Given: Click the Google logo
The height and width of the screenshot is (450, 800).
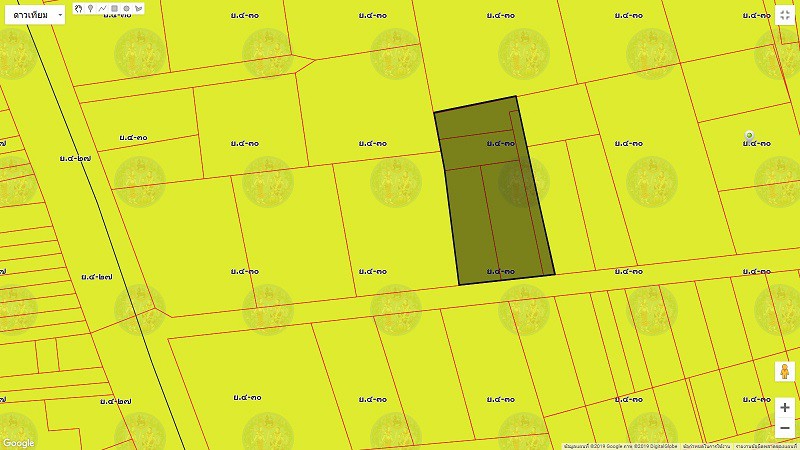Looking at the screenshot, I should 19,443.
